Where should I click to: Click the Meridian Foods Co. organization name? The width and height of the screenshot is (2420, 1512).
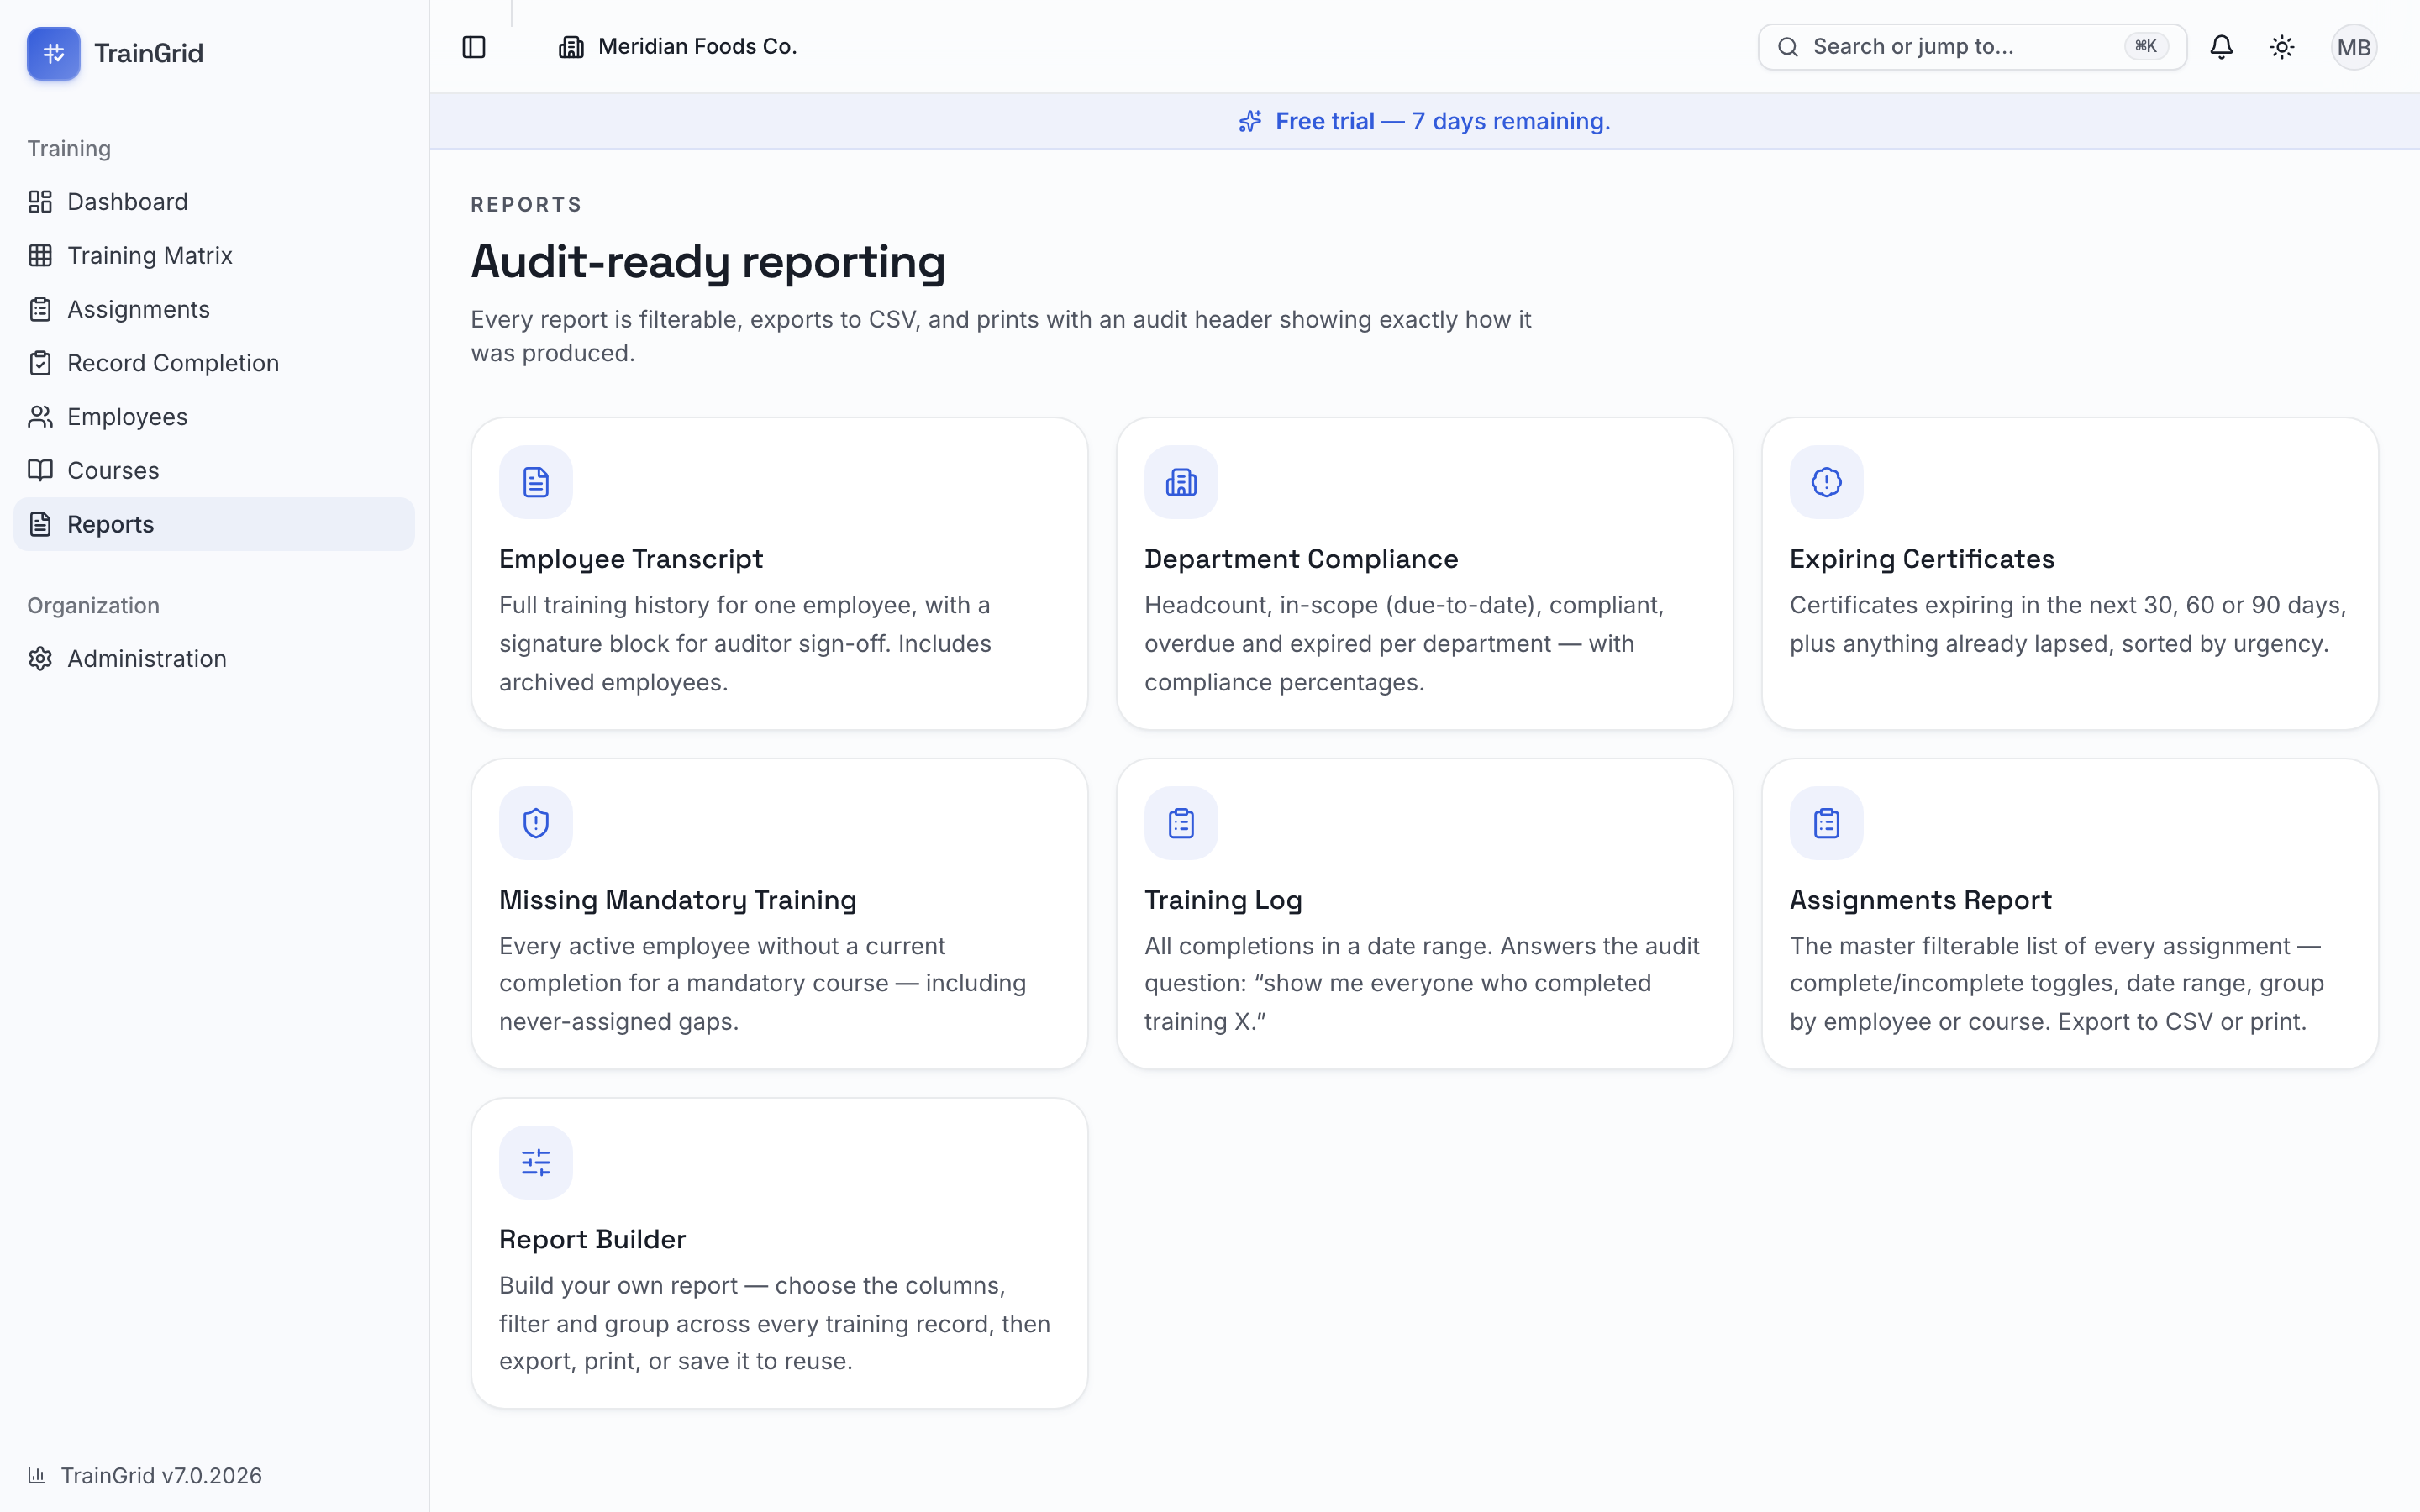pos(697,47)
